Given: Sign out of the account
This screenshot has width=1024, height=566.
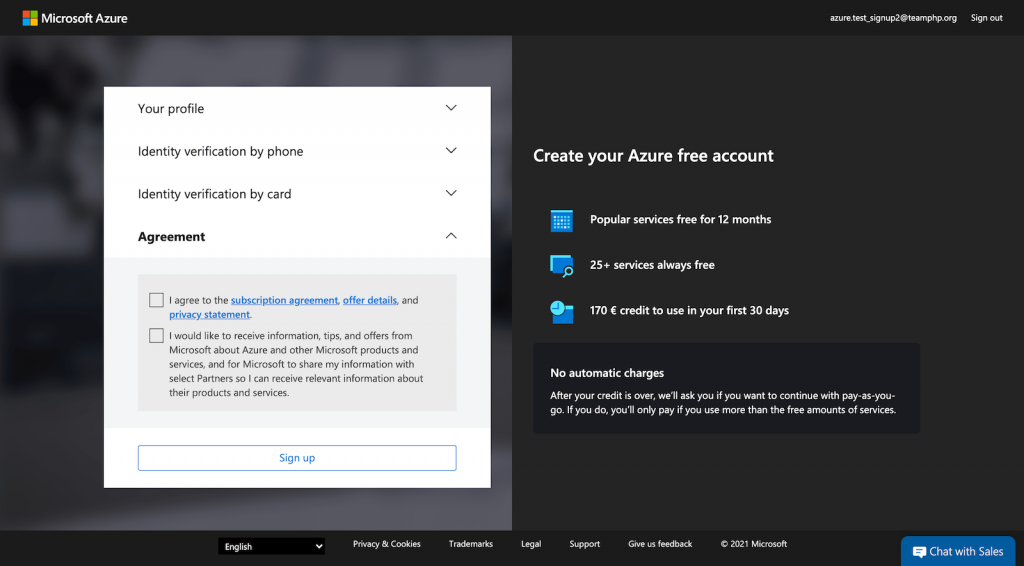Looking at the screenshot, I should 986,18.
